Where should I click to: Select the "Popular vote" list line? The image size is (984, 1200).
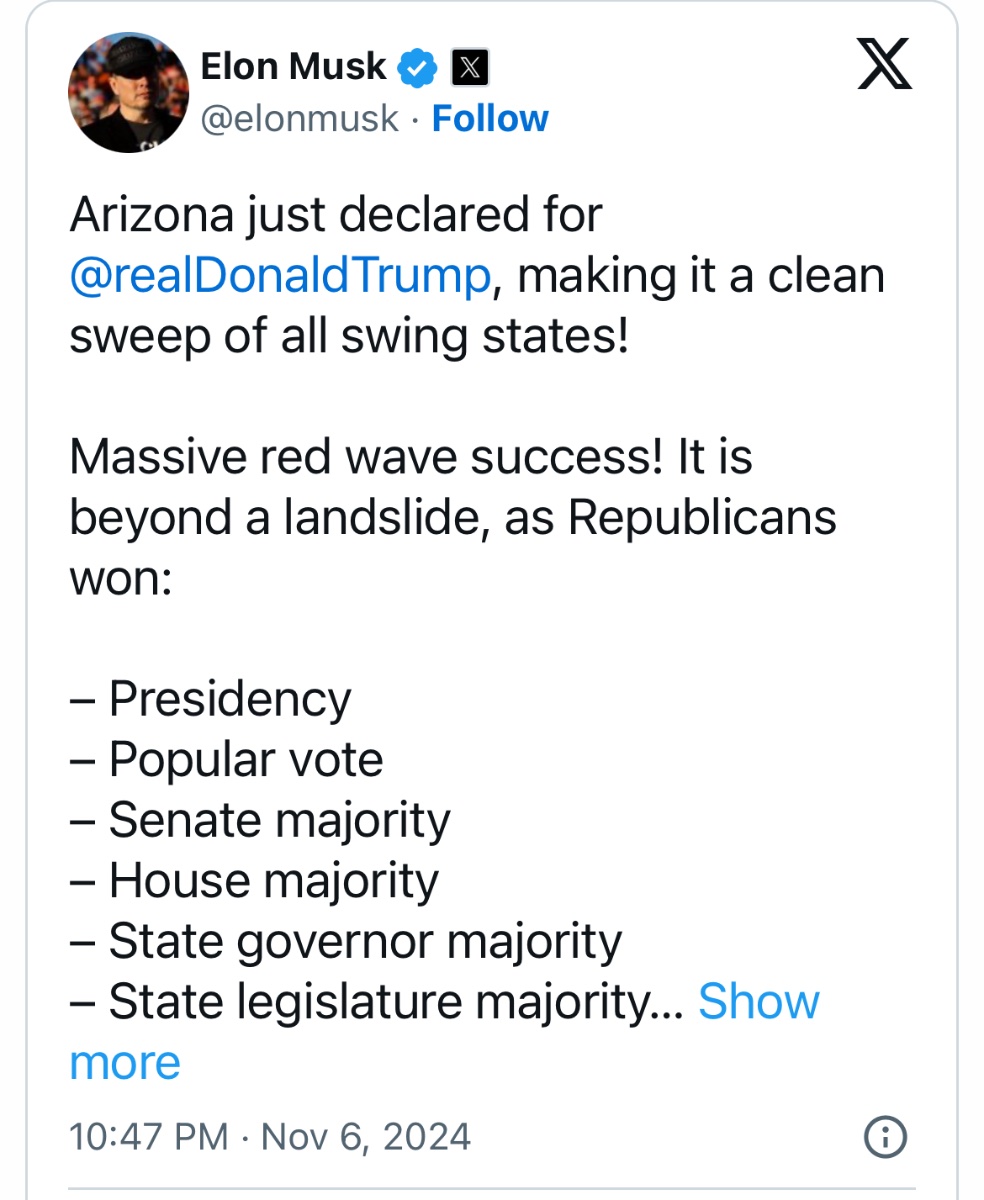[246, 760]
